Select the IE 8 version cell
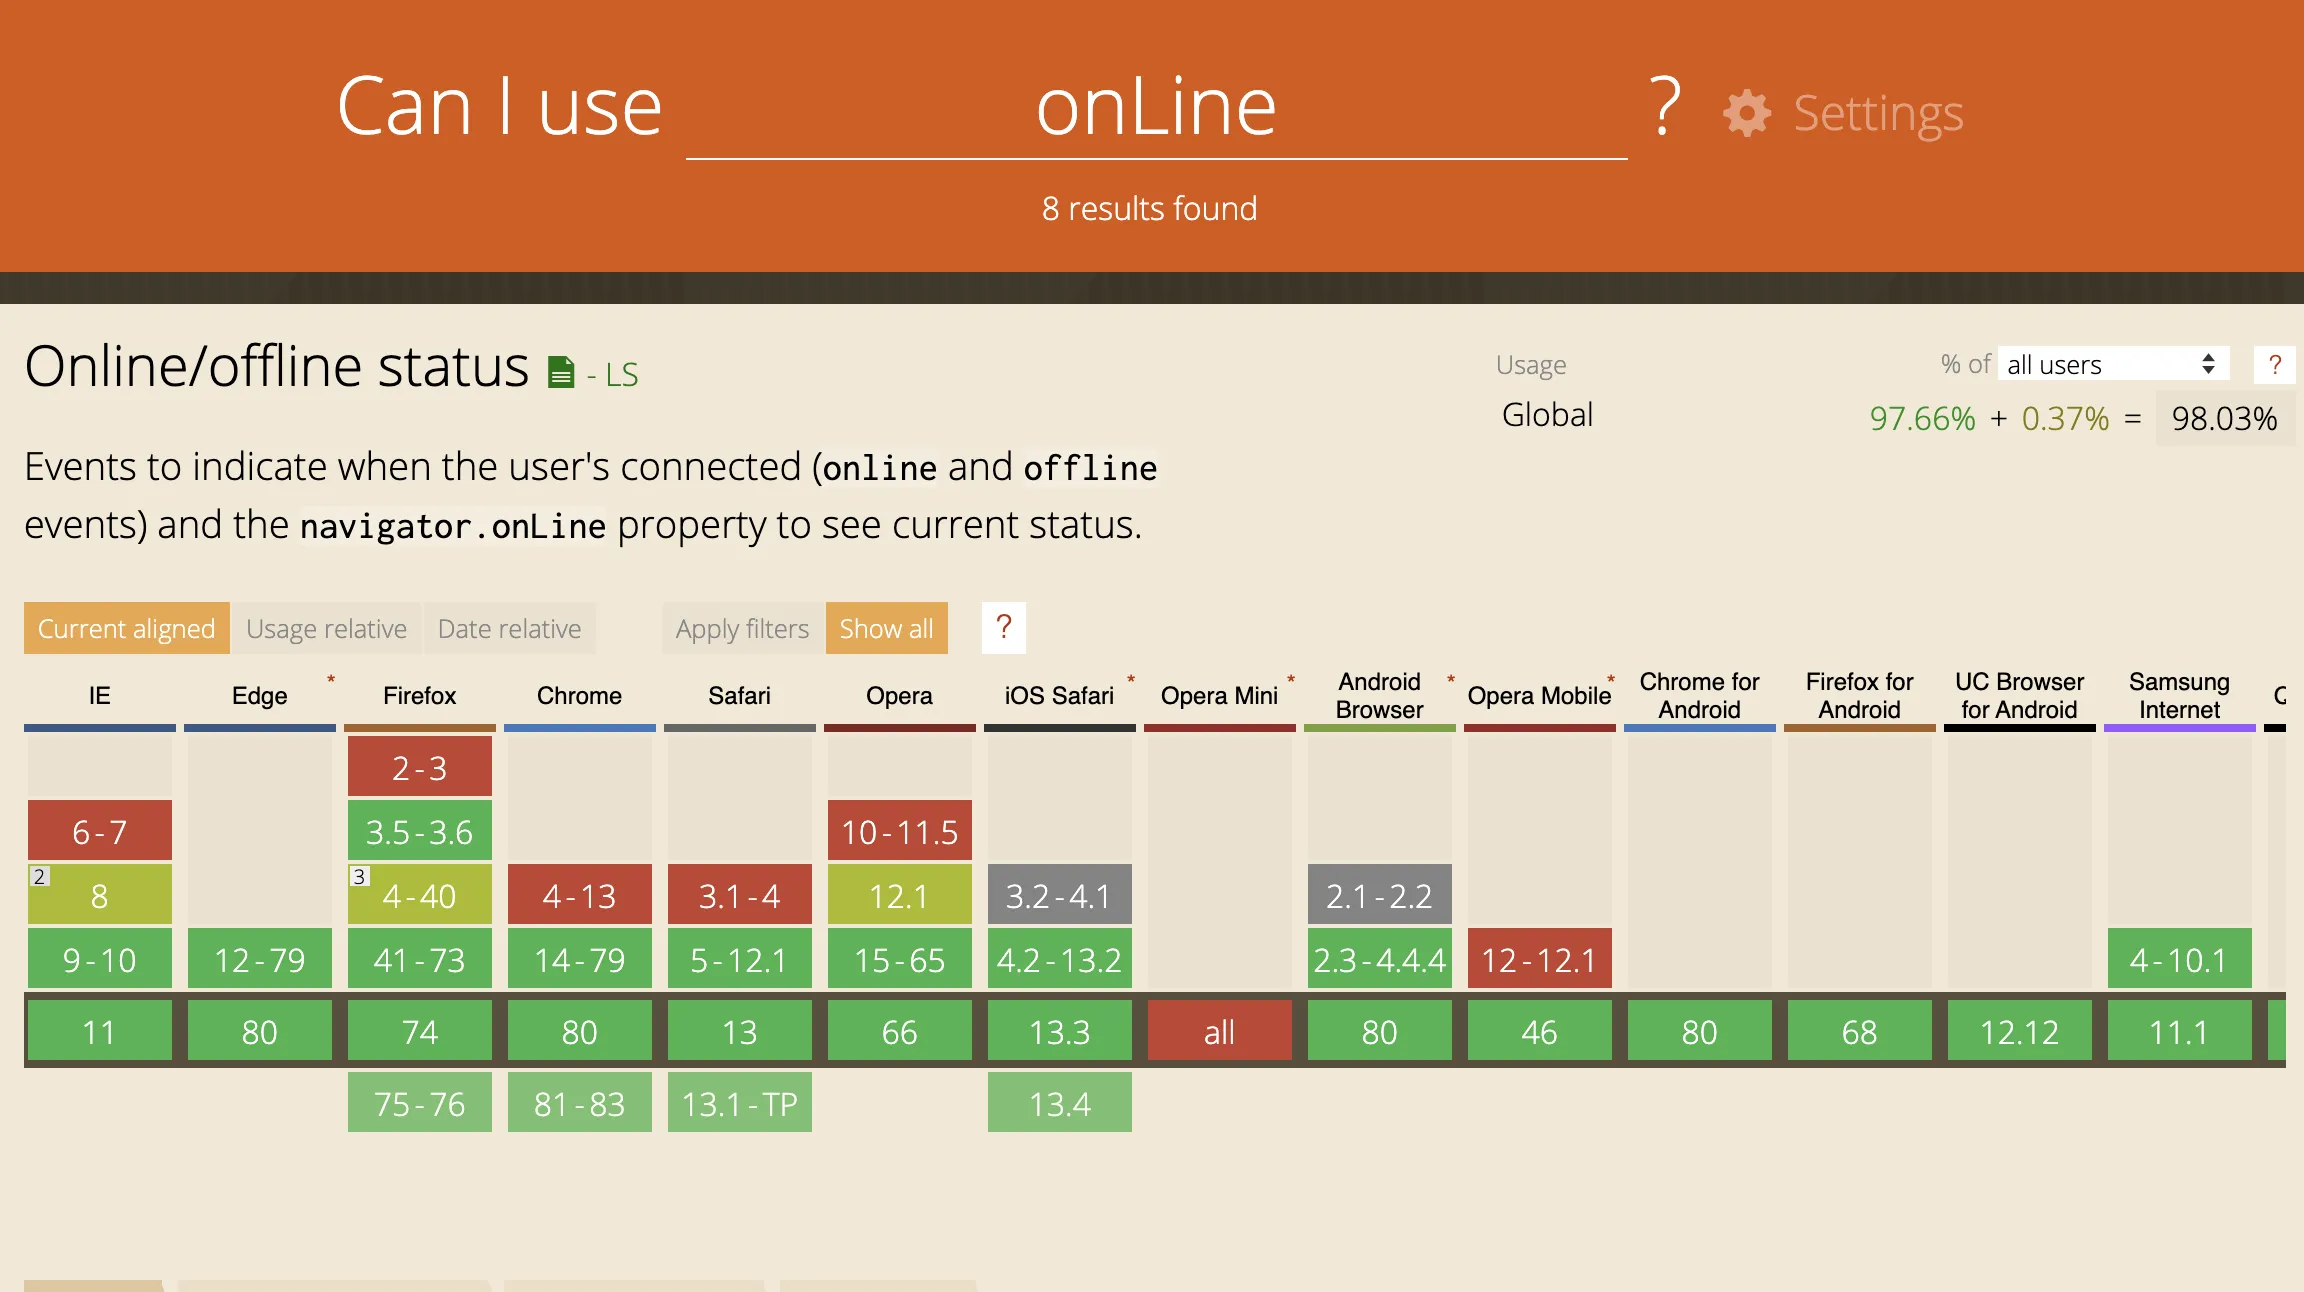This screenshot has width=2304, height=1292. tap(100, 894)
